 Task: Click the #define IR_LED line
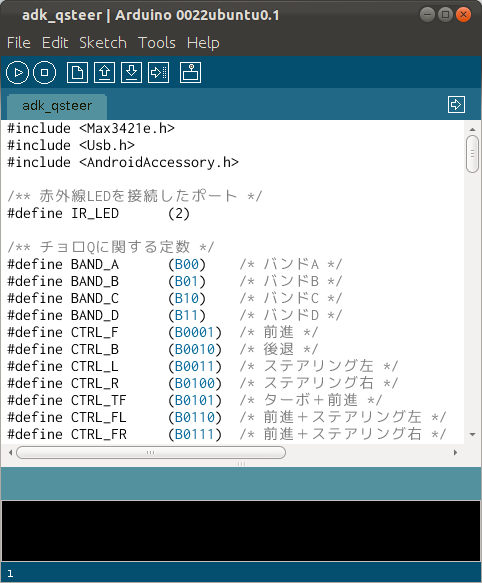99,213
